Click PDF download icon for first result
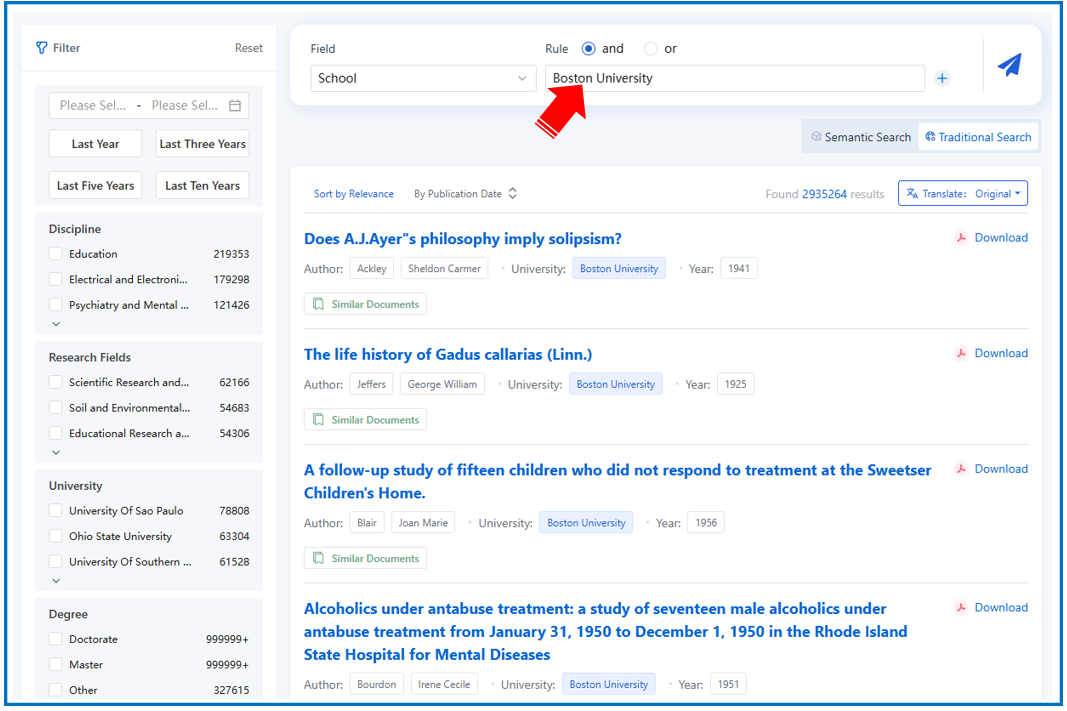 coord(960,238)
